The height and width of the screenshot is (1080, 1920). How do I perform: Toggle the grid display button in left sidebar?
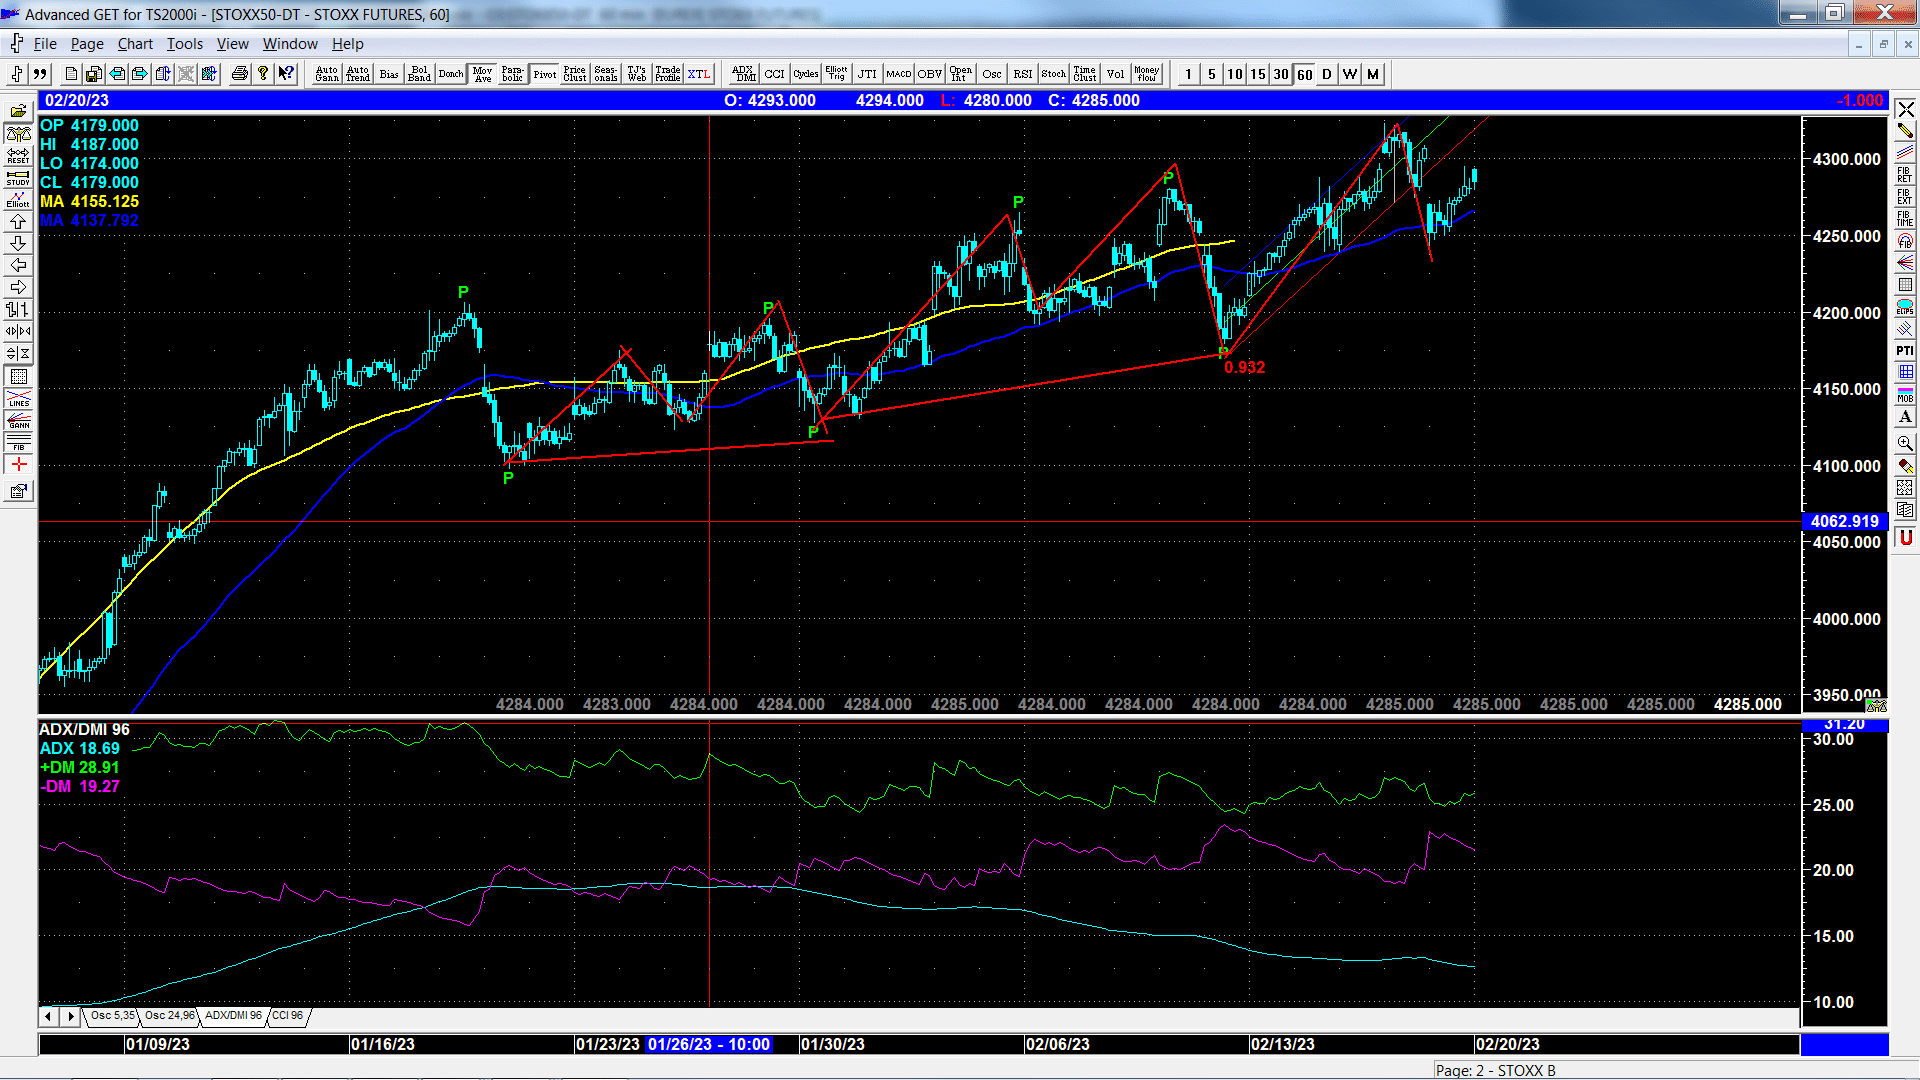(x=18, y=376)
